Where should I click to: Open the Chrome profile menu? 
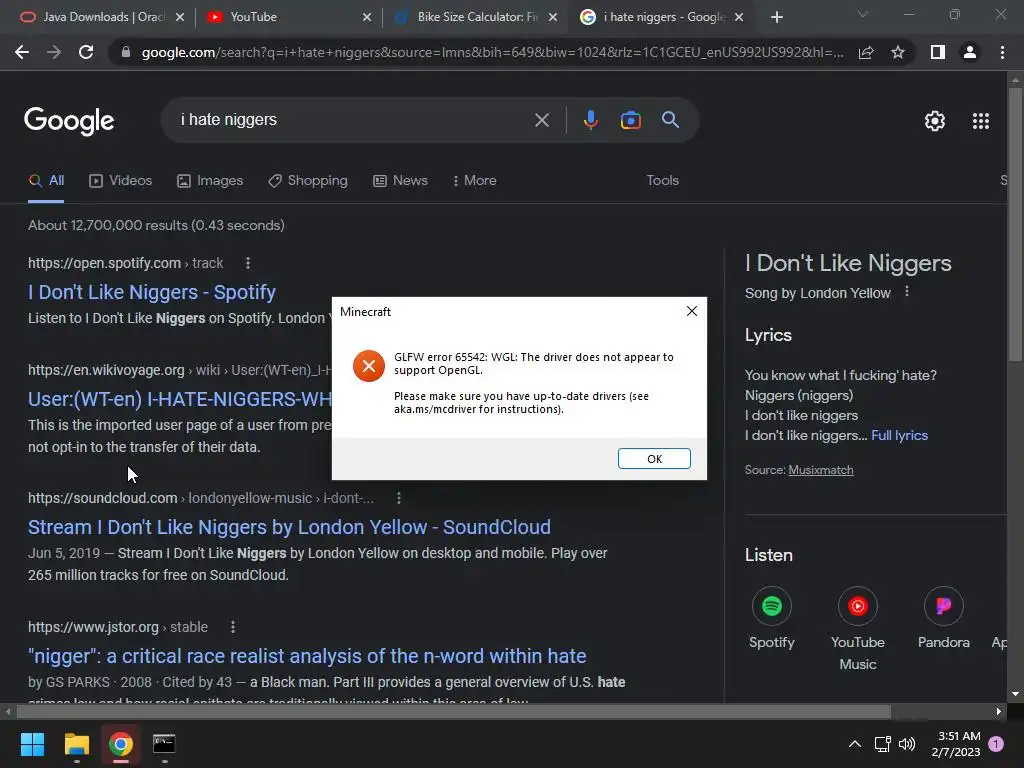pos(970,52)
